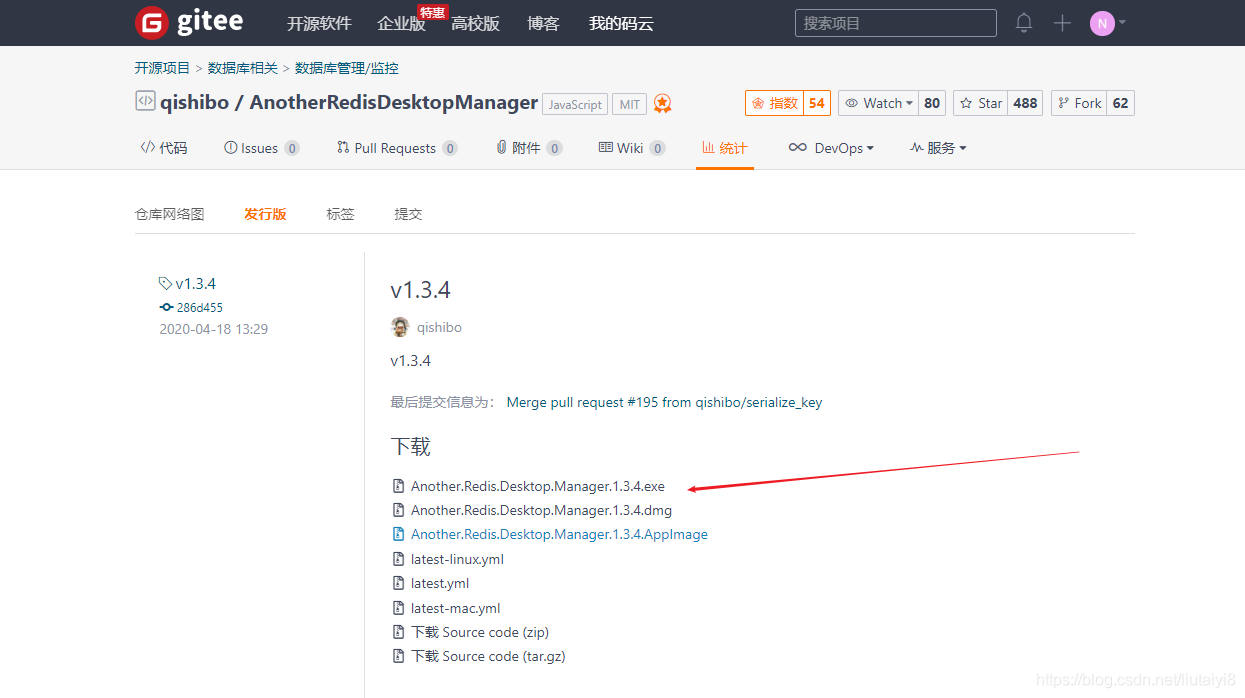Click the 开源项目 breadcrumb link
The height and width of the screenshot is (698, 1245).
(x=162, y=68)
